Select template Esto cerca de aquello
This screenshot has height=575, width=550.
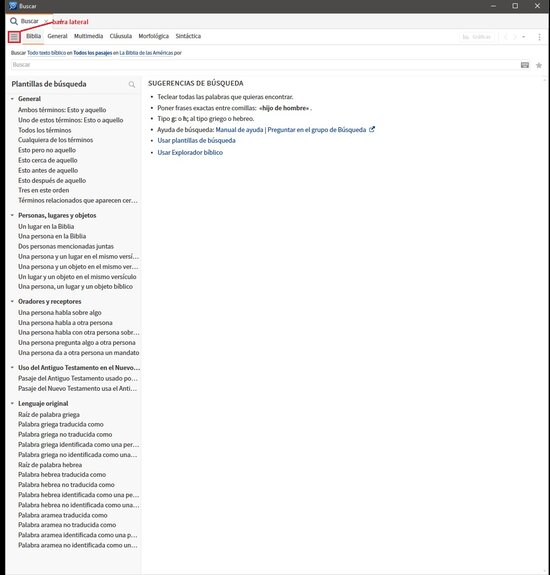pos(48,160)
